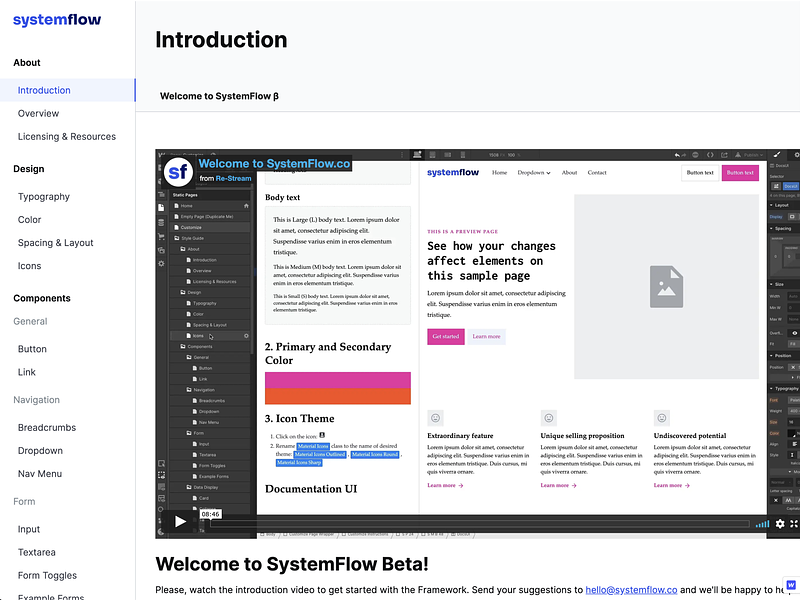Screen dimensions: 800x600
Task: Click the About sidebar section heading
Action: click(x=27, y=63)
